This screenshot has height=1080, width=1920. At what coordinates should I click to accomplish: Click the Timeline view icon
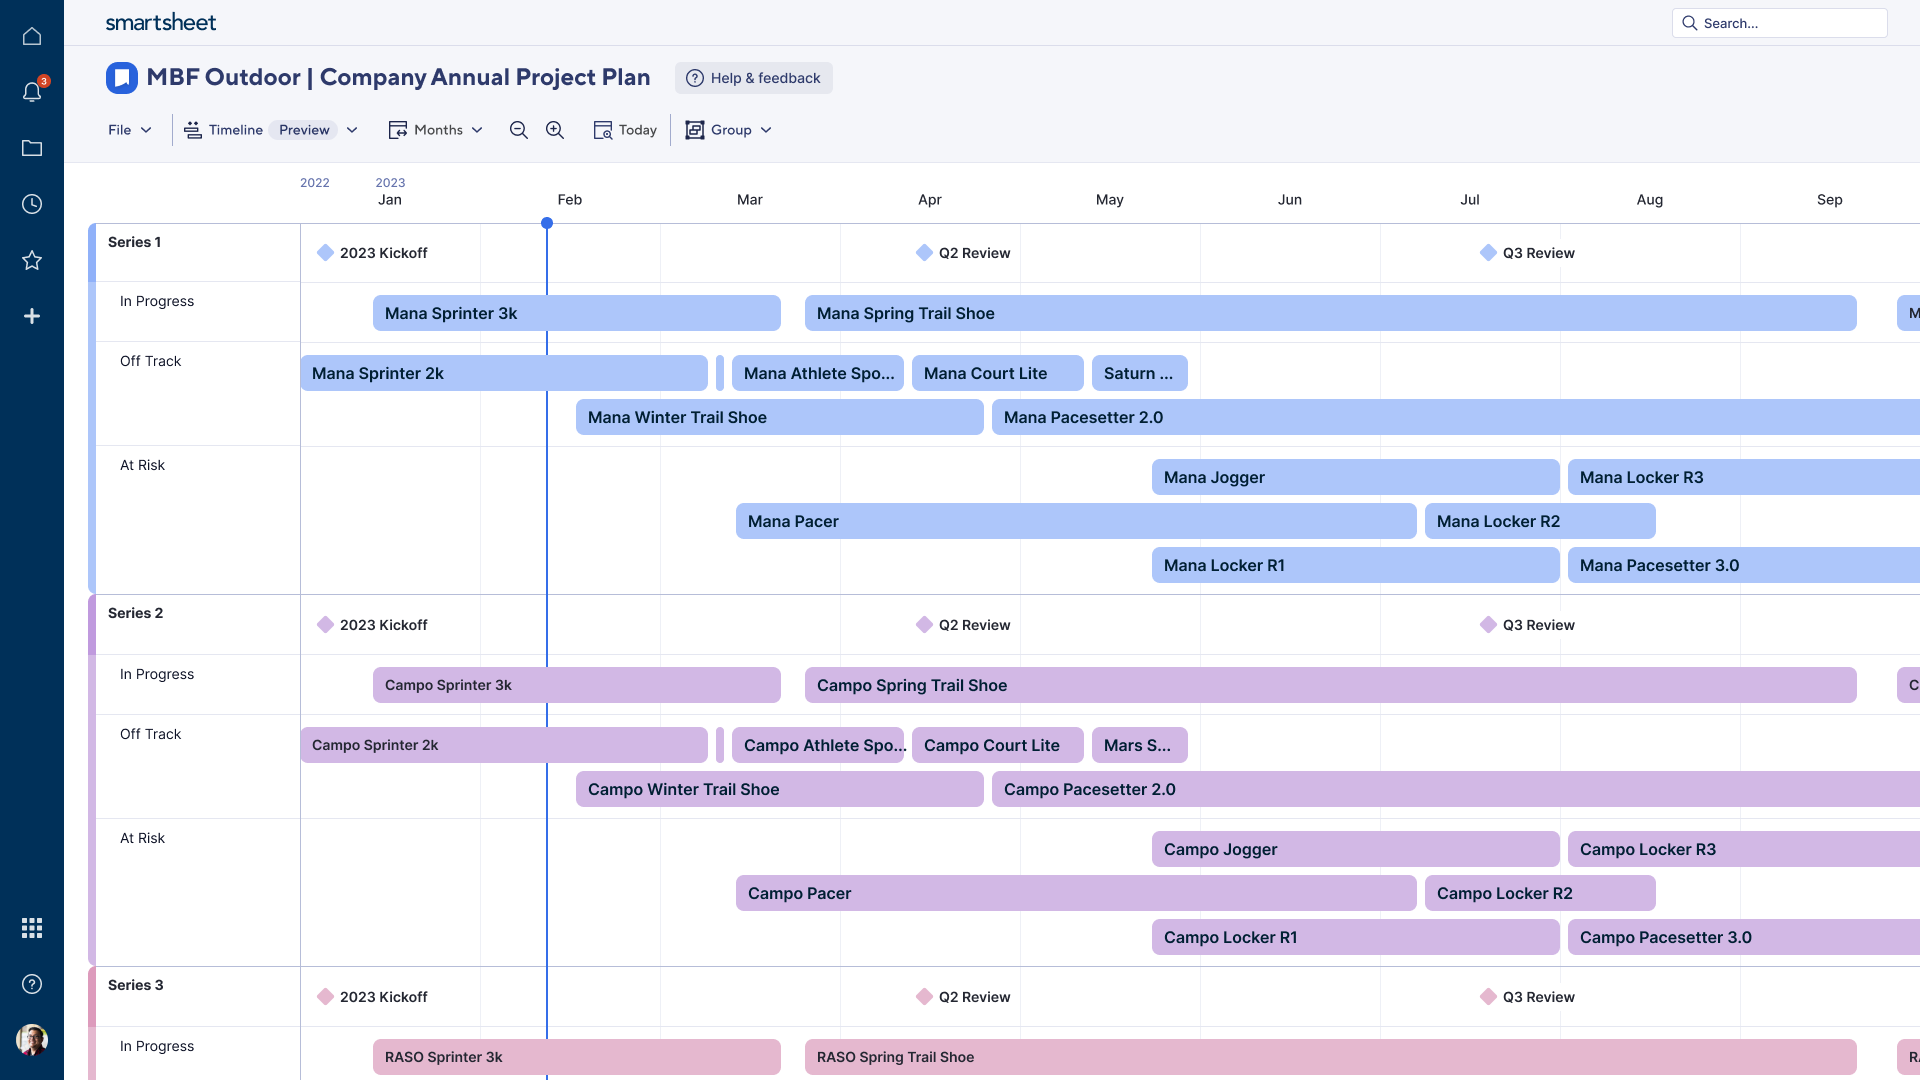coord(191,131)
